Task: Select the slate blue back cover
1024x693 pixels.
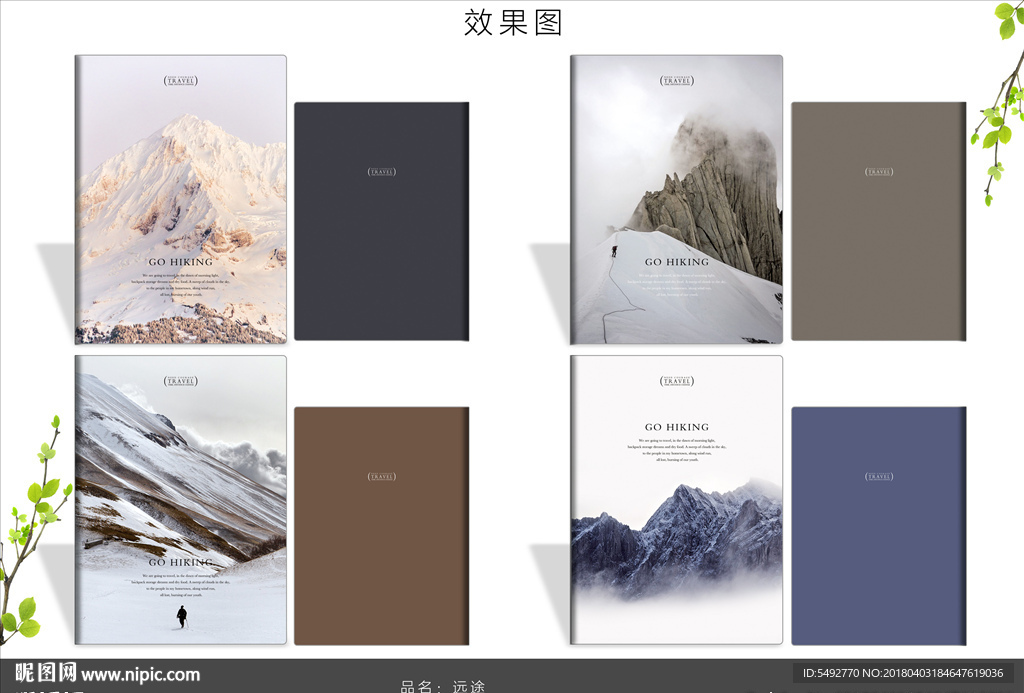Action: tap(878, 526)
